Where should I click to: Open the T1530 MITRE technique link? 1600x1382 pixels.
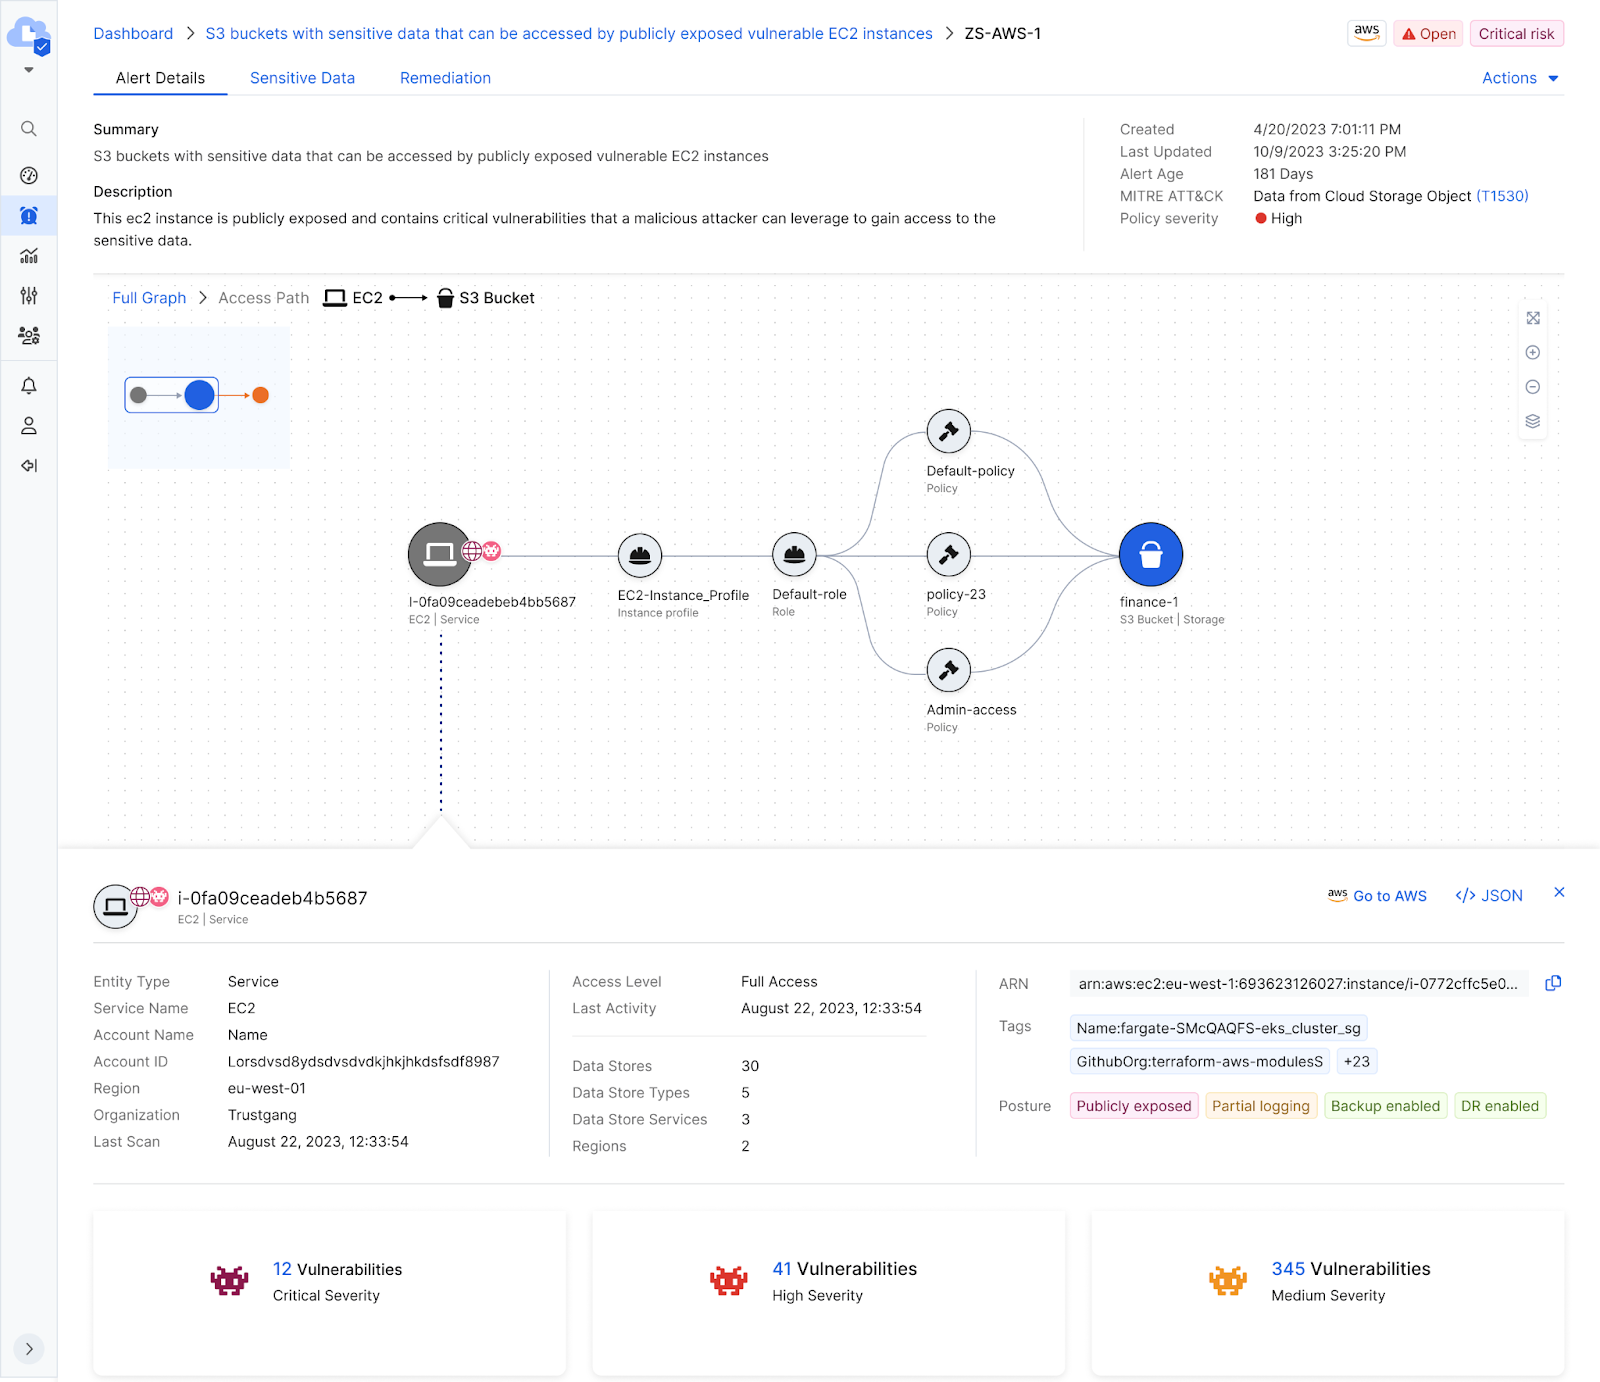(x=1502, y=196)
